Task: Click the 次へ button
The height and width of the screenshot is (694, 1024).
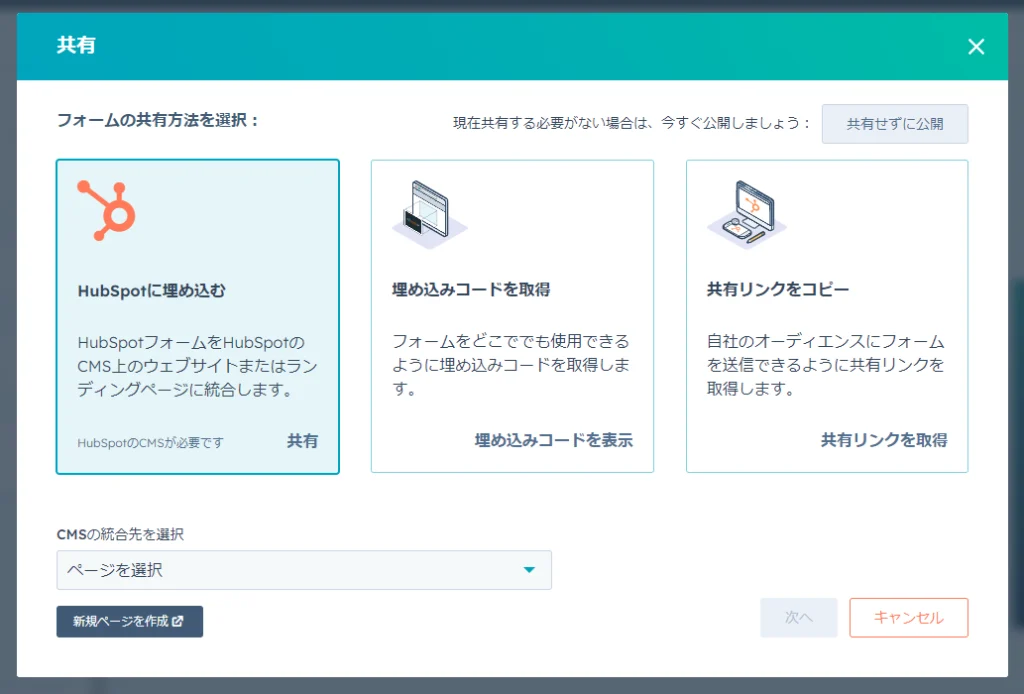Action: click(x=799, y=618)
